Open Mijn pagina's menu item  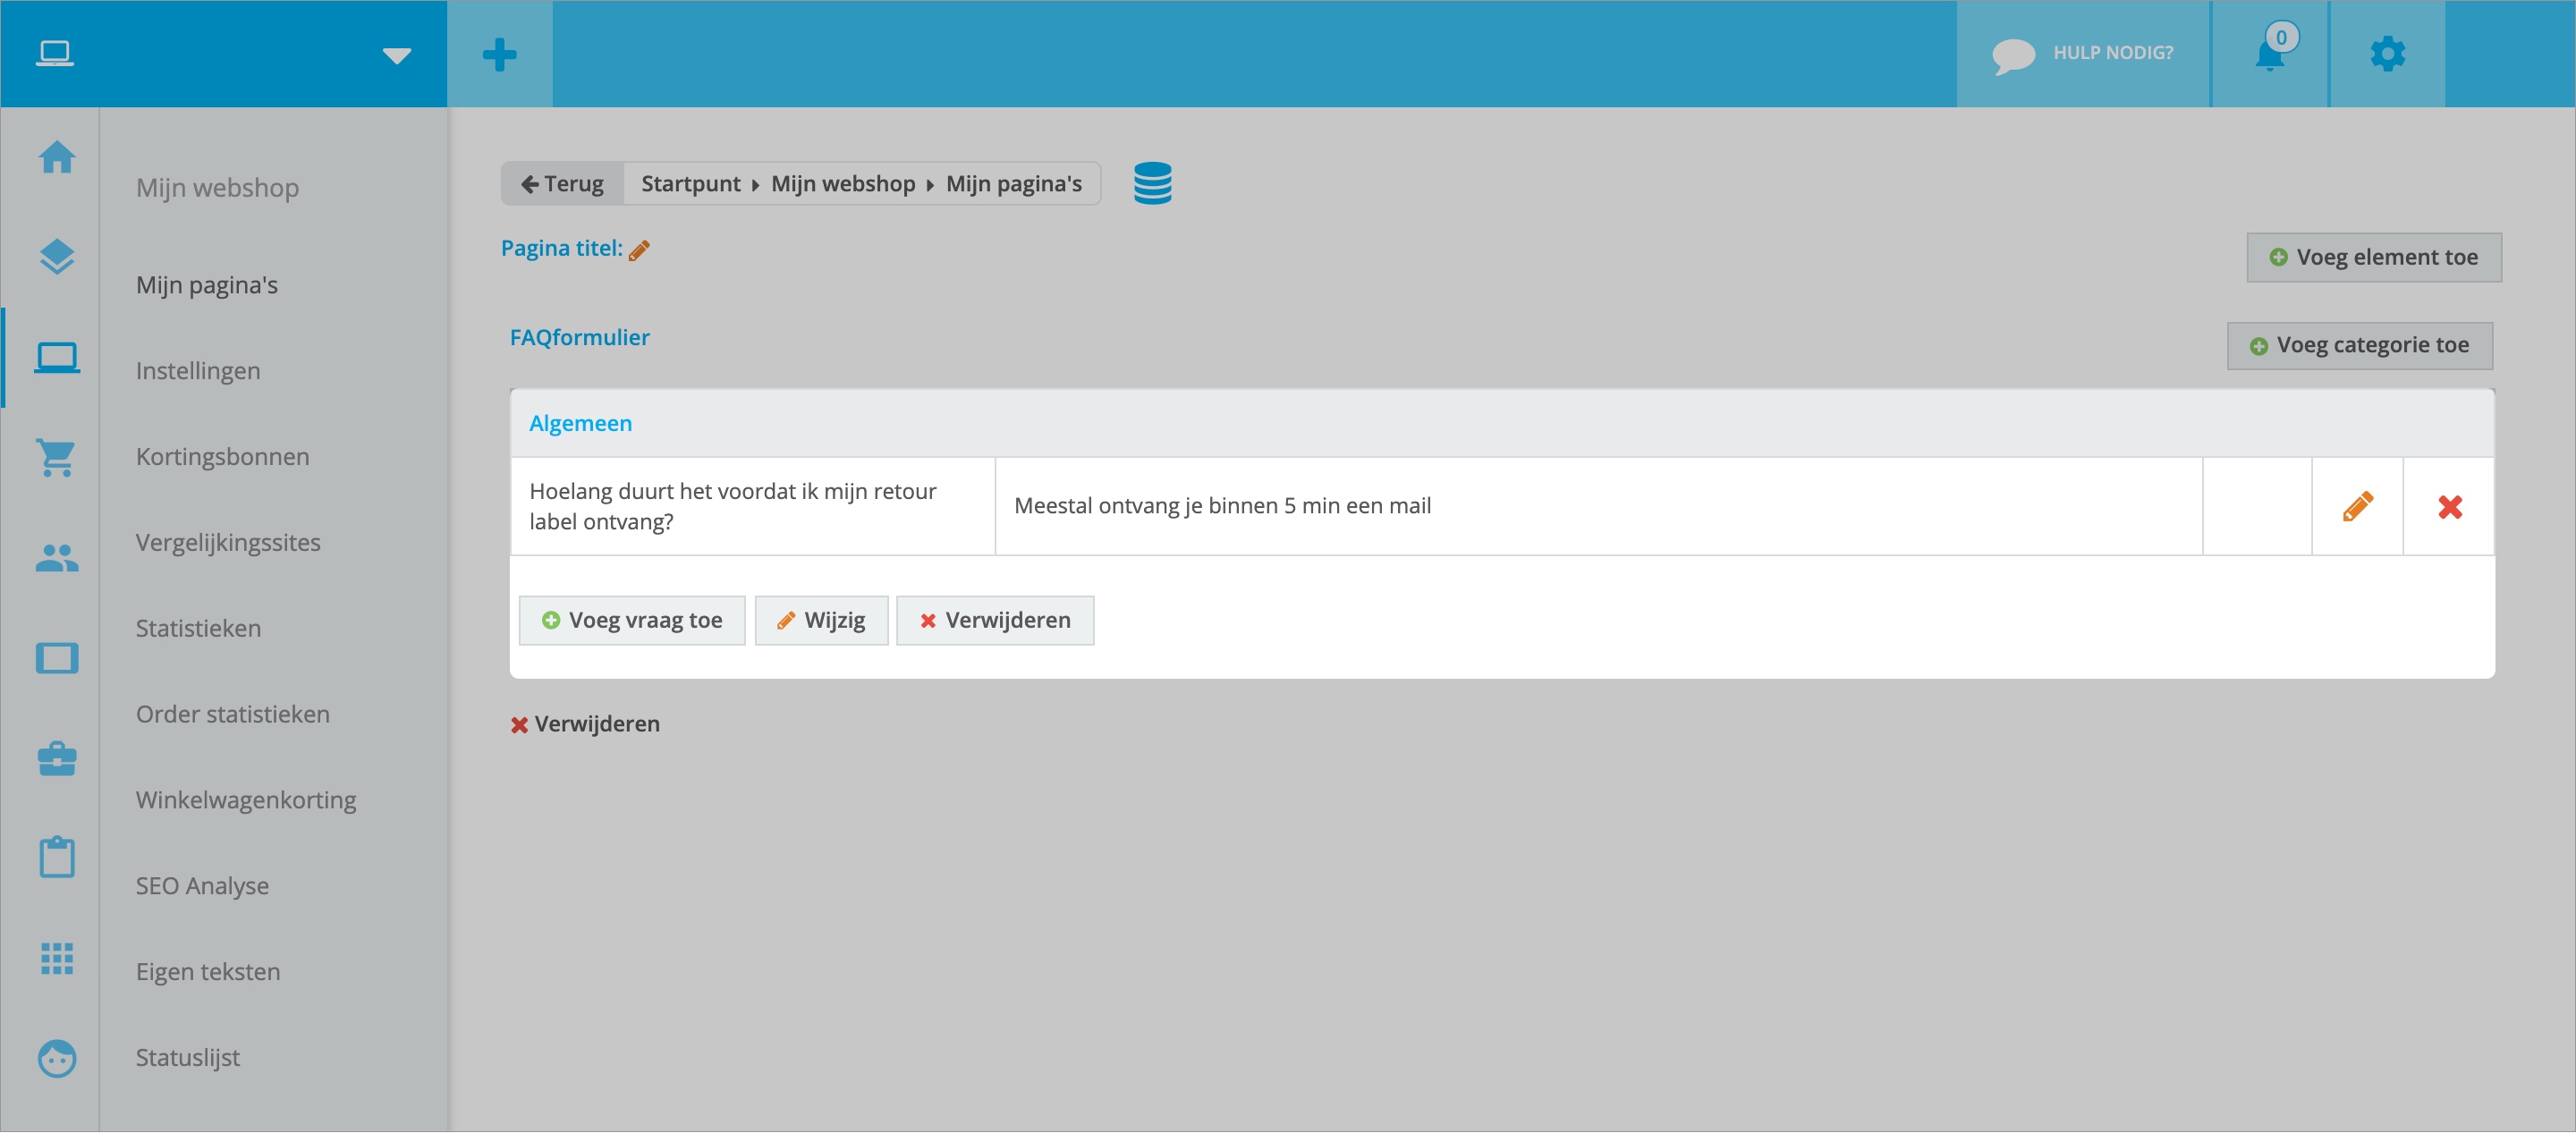(x=207, y=285)
